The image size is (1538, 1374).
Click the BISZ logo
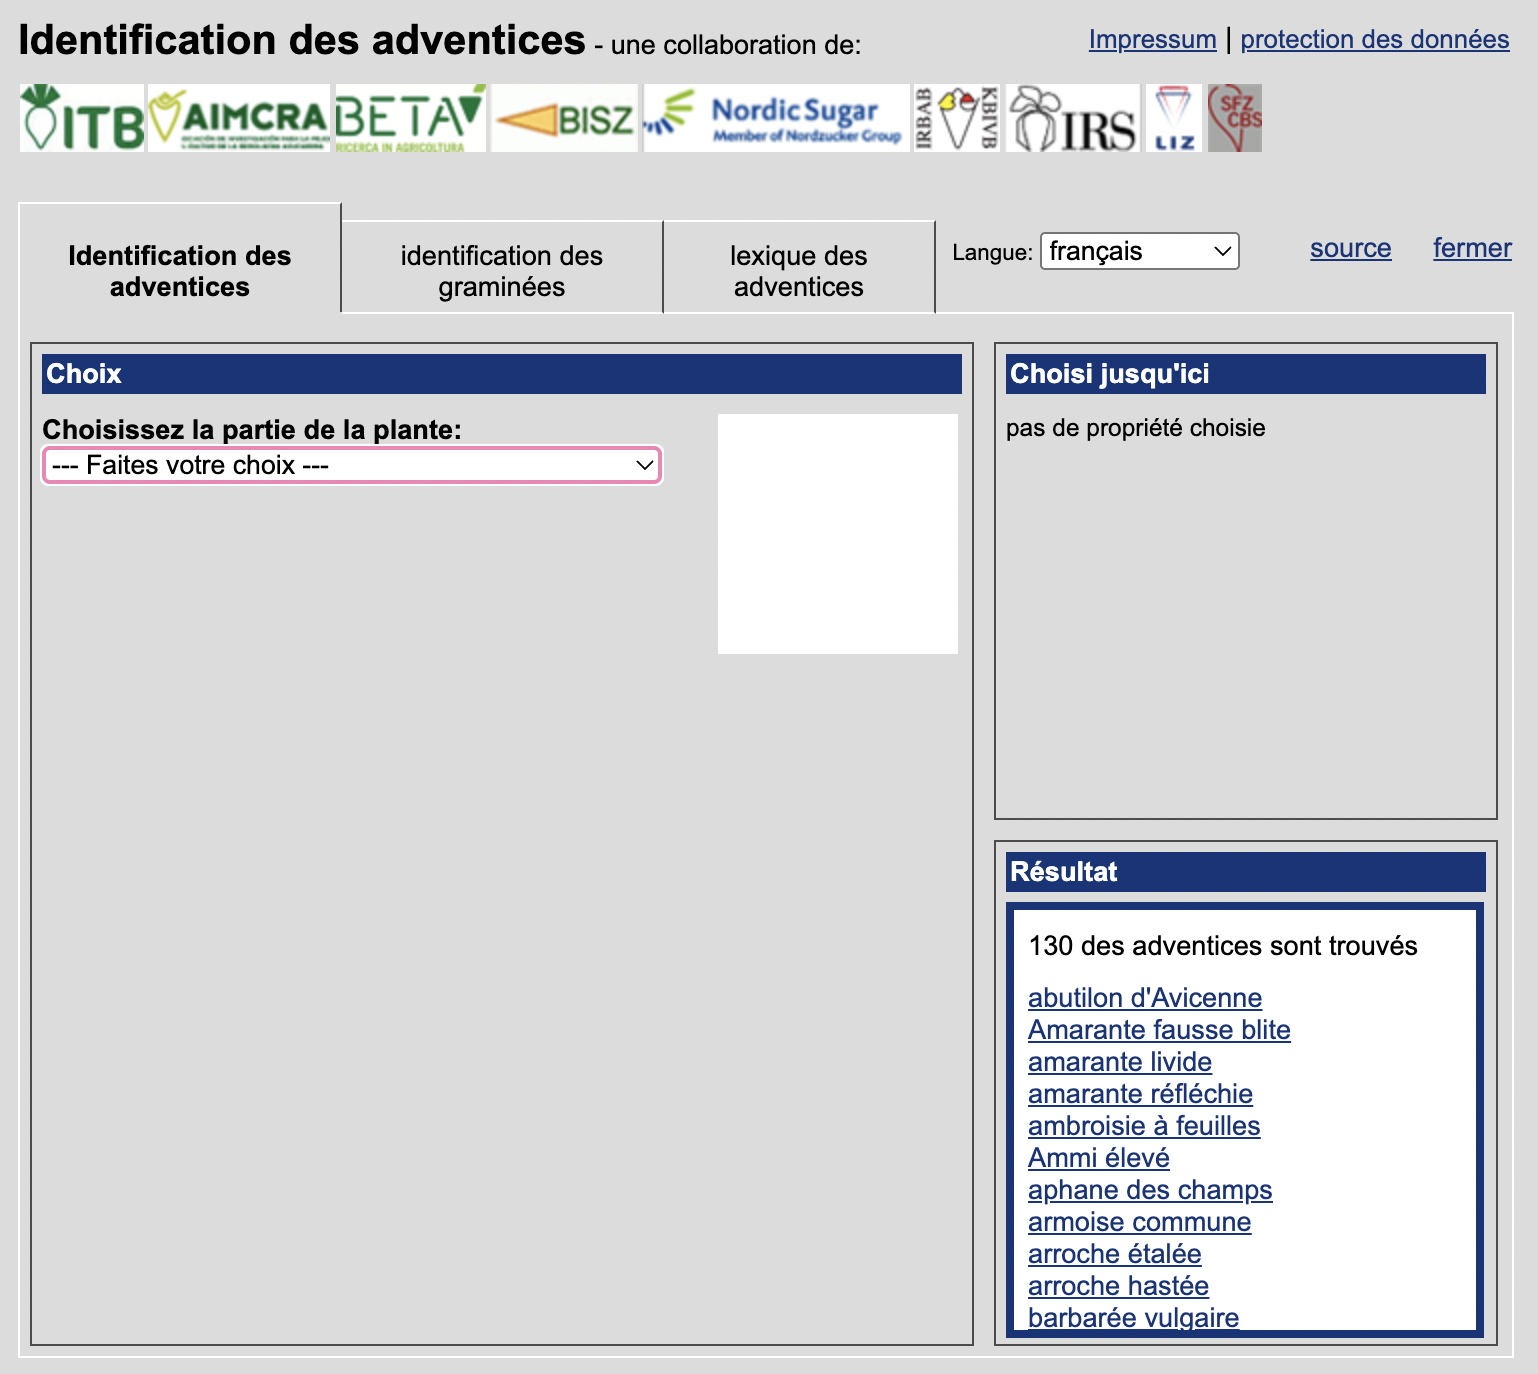(565, 118)
